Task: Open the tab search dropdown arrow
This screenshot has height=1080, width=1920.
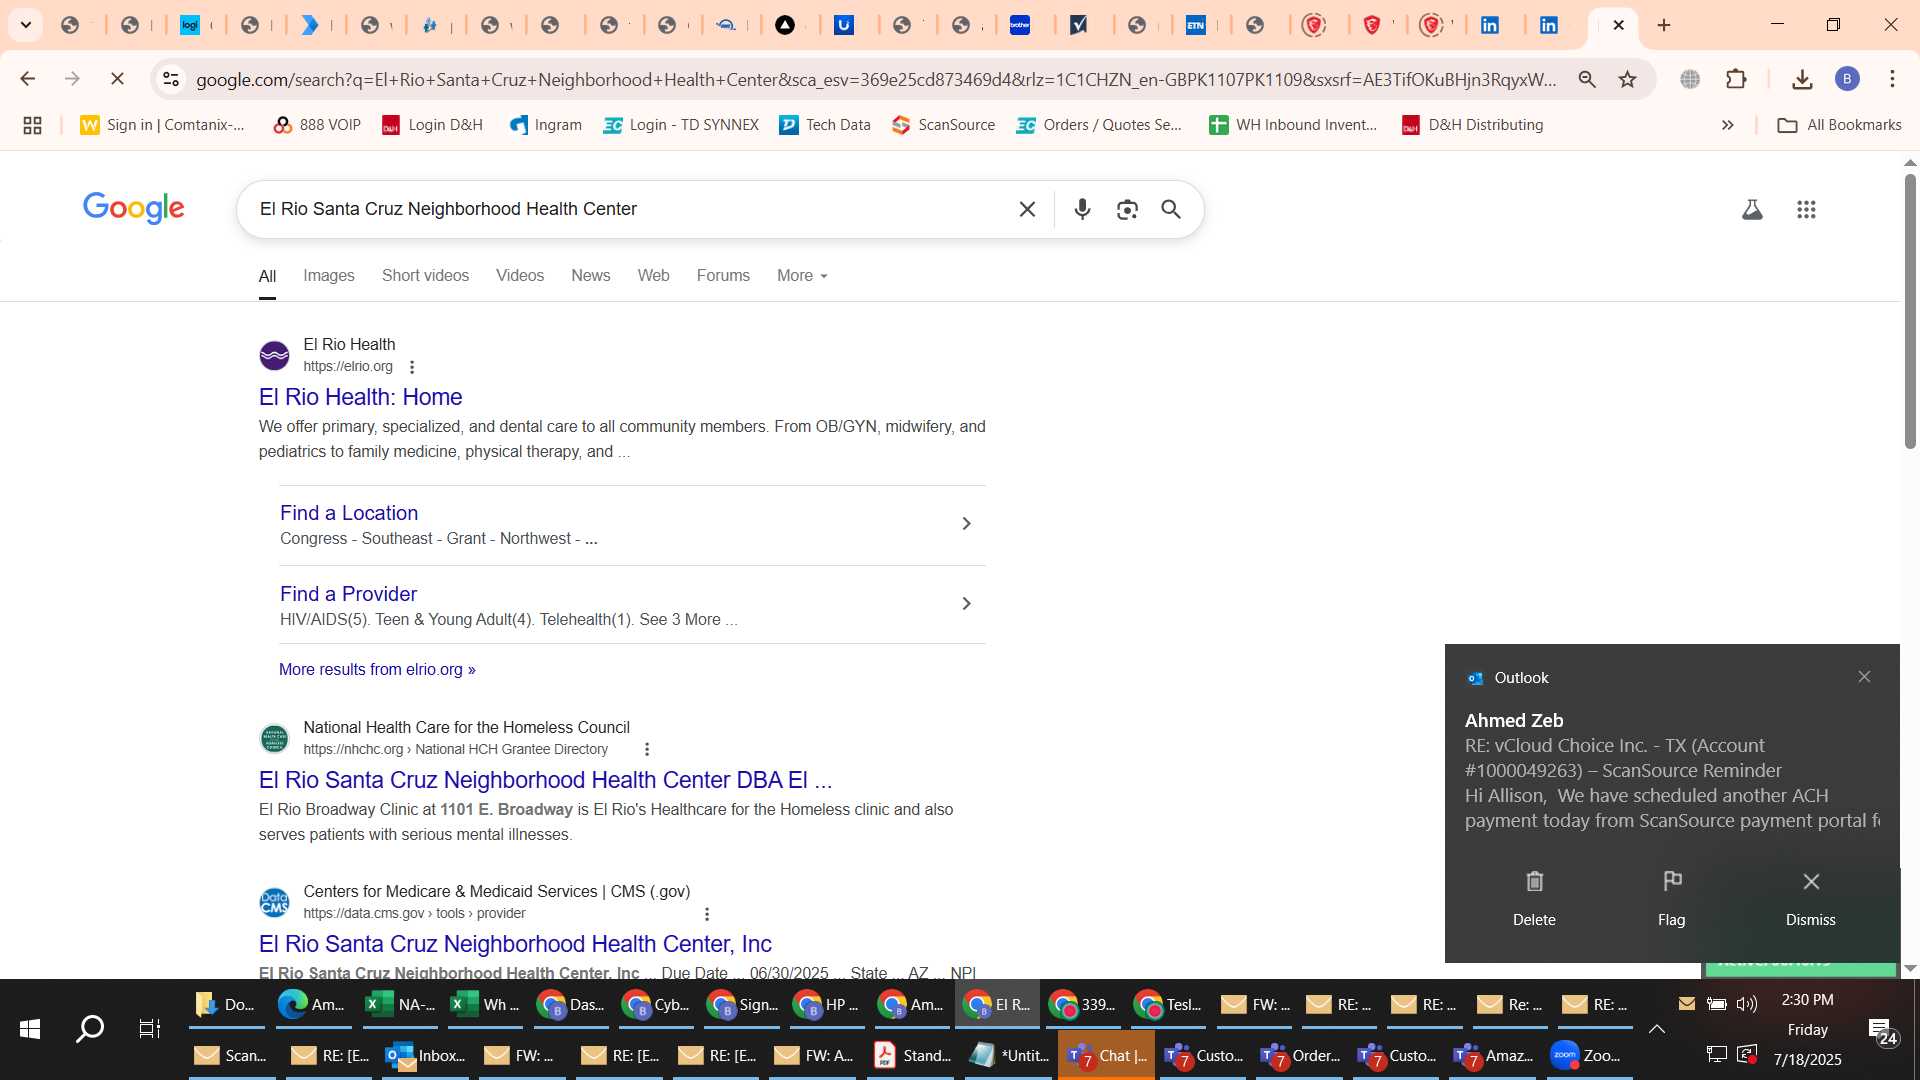Action: 26,25
